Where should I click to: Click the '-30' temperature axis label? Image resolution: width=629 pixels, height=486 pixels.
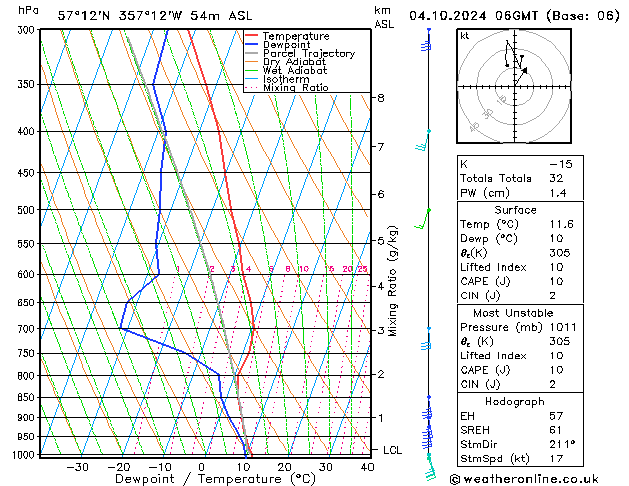click(x=77, y=467)
